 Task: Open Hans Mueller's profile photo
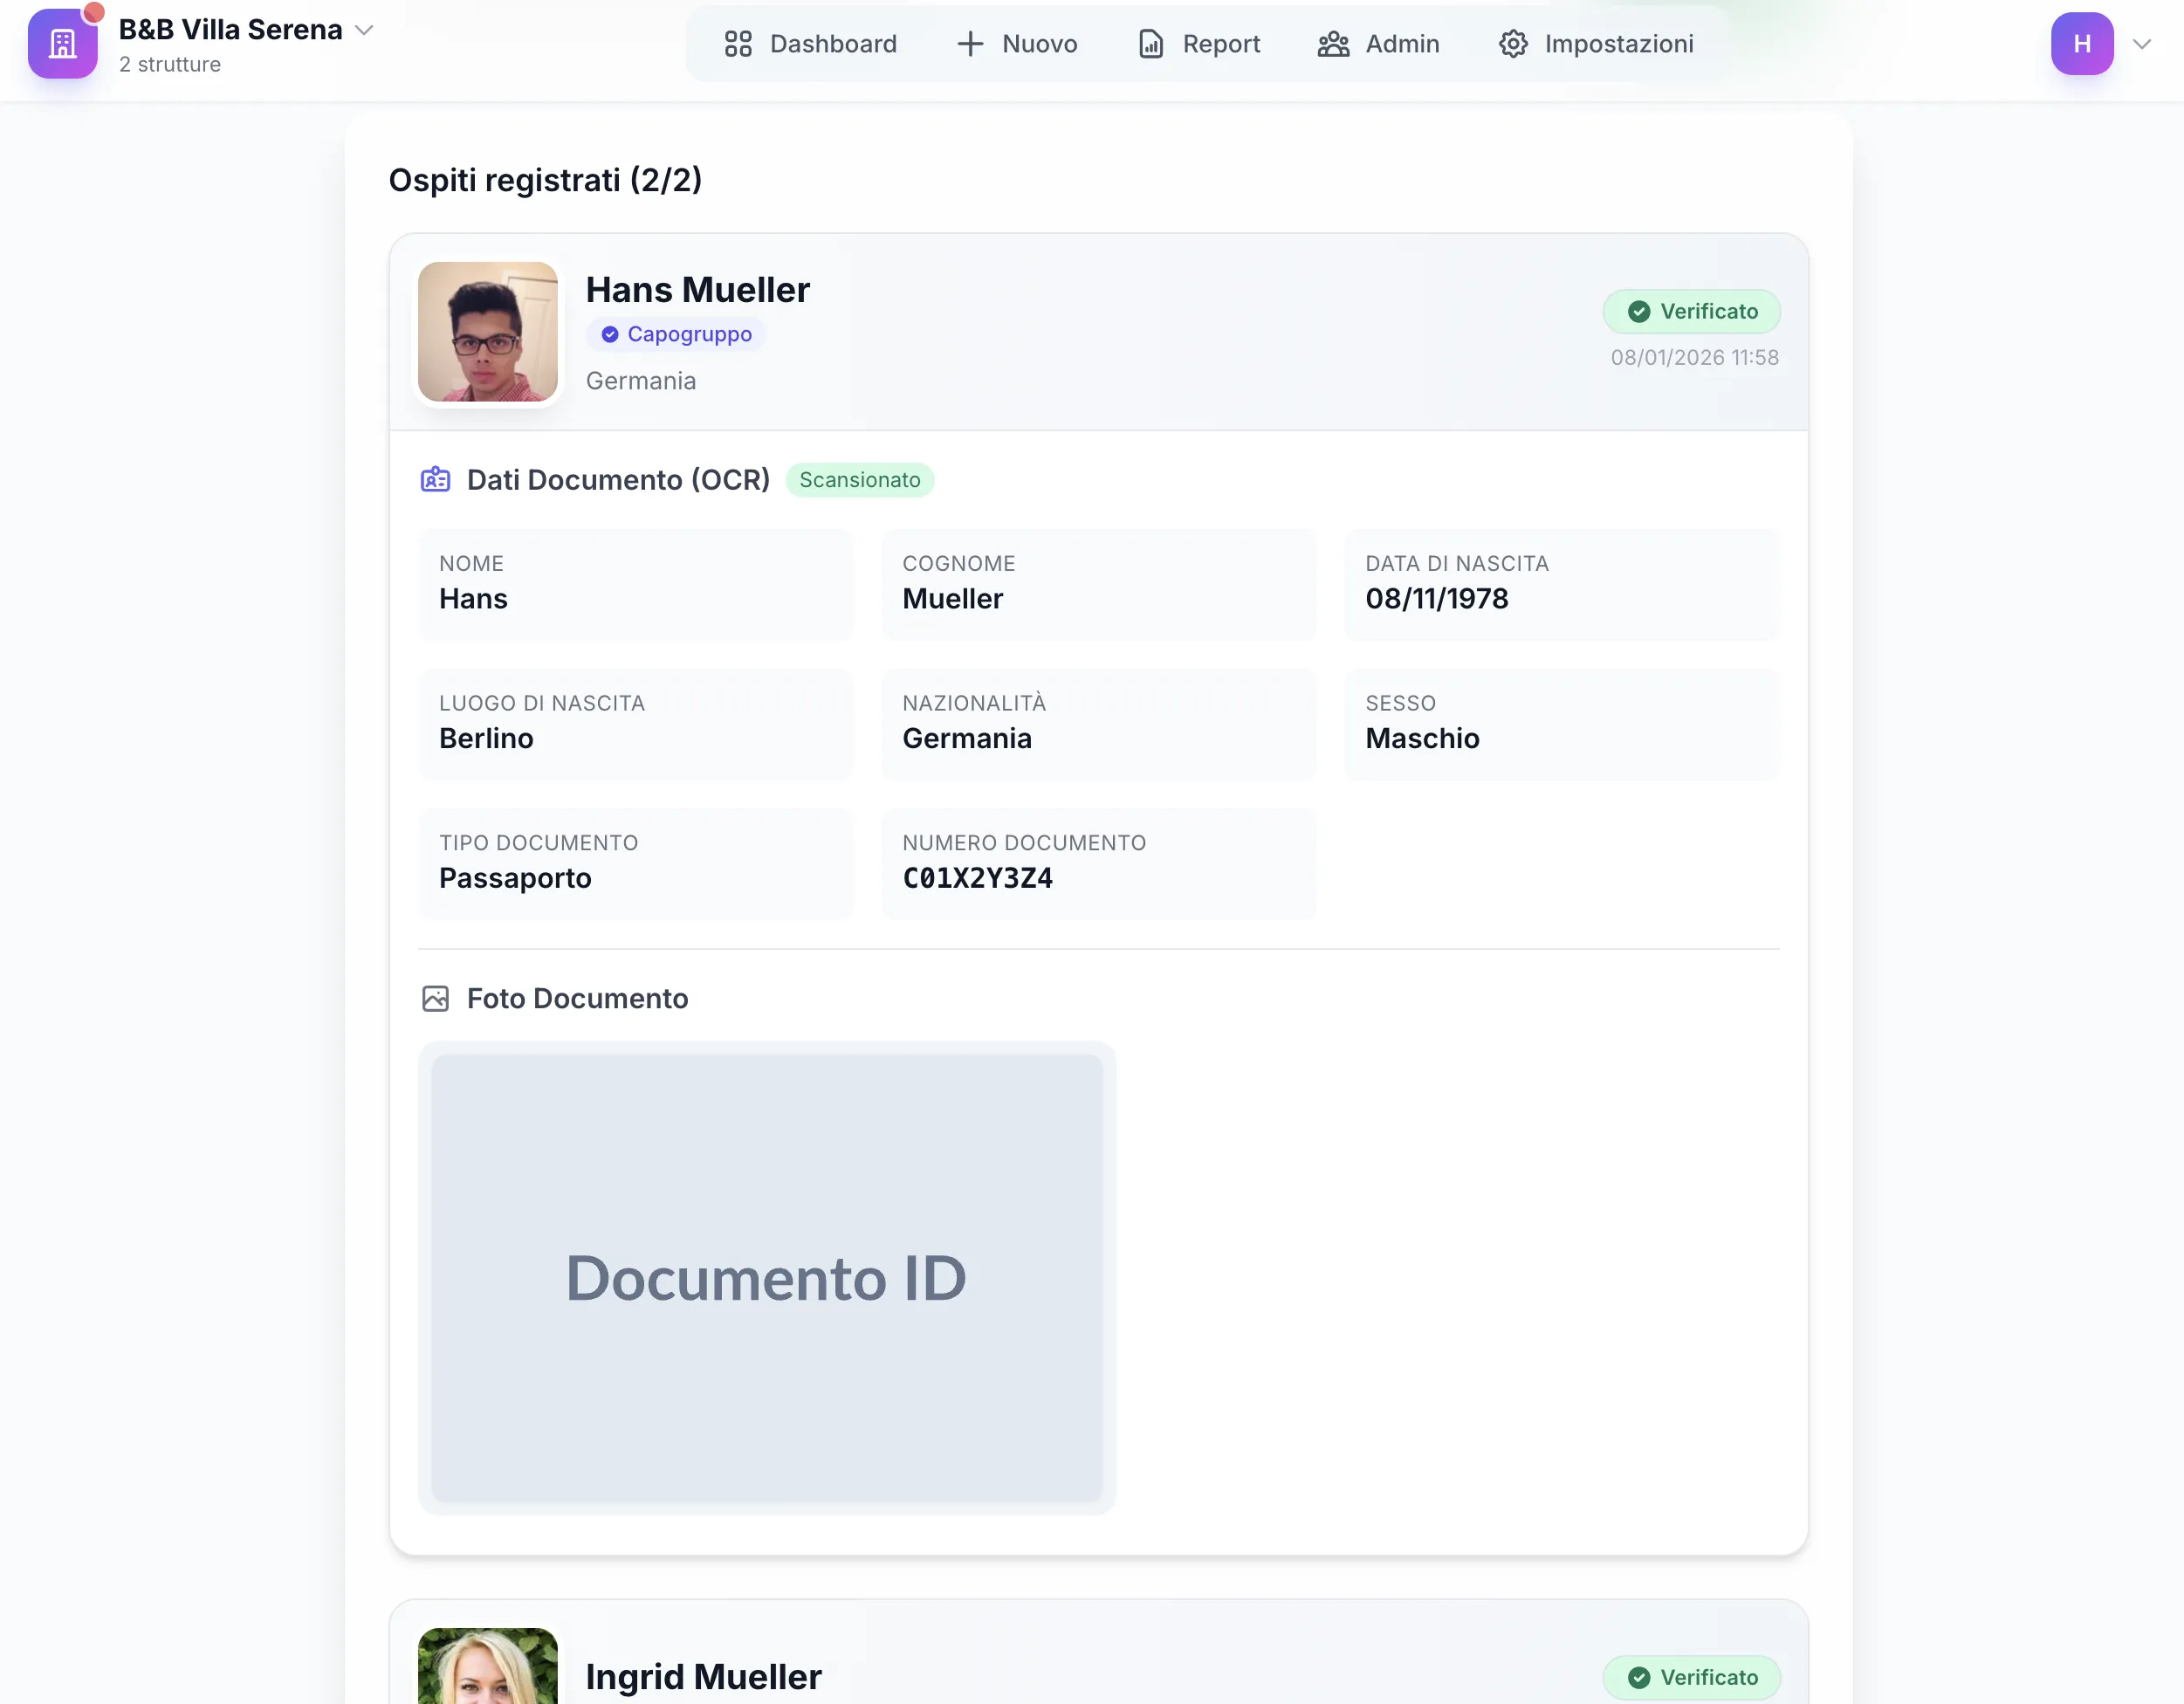(x=487, y=332)
